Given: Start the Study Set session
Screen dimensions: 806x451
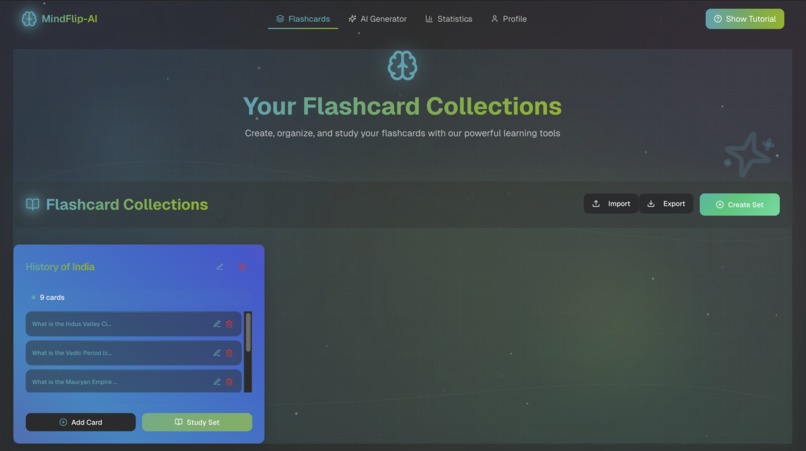Looking at the screenshot, I should coord(197,422).
